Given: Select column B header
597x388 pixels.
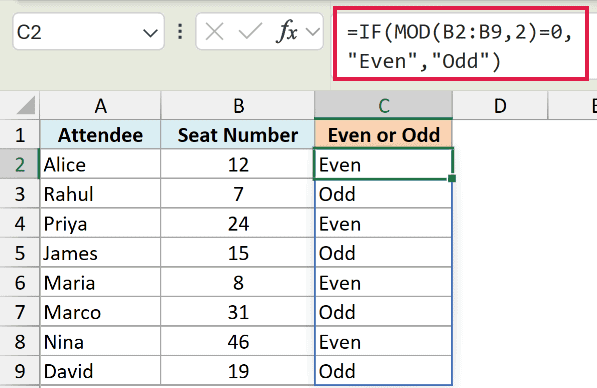Looking at the screenshot, I should (238, 105).
